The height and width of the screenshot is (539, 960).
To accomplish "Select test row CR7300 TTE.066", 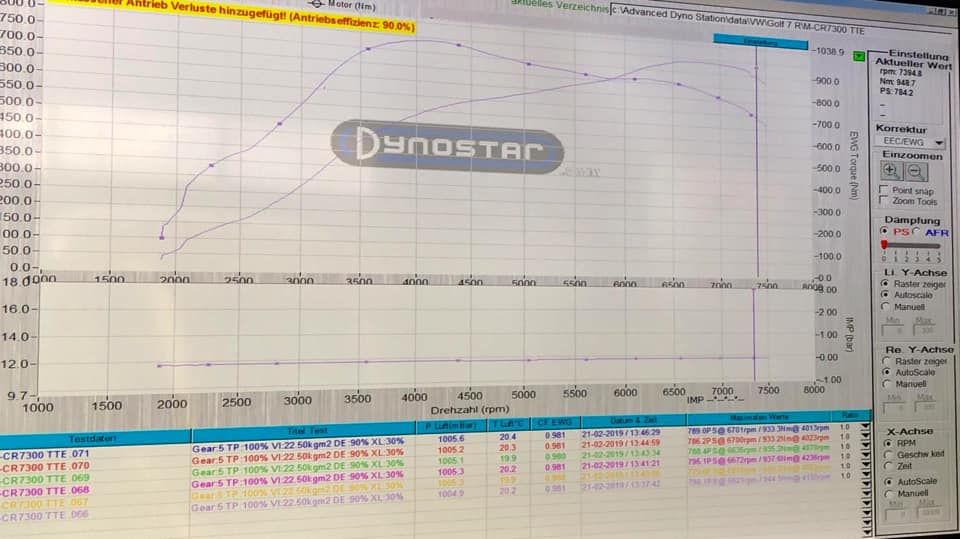I will coord(46,516).
